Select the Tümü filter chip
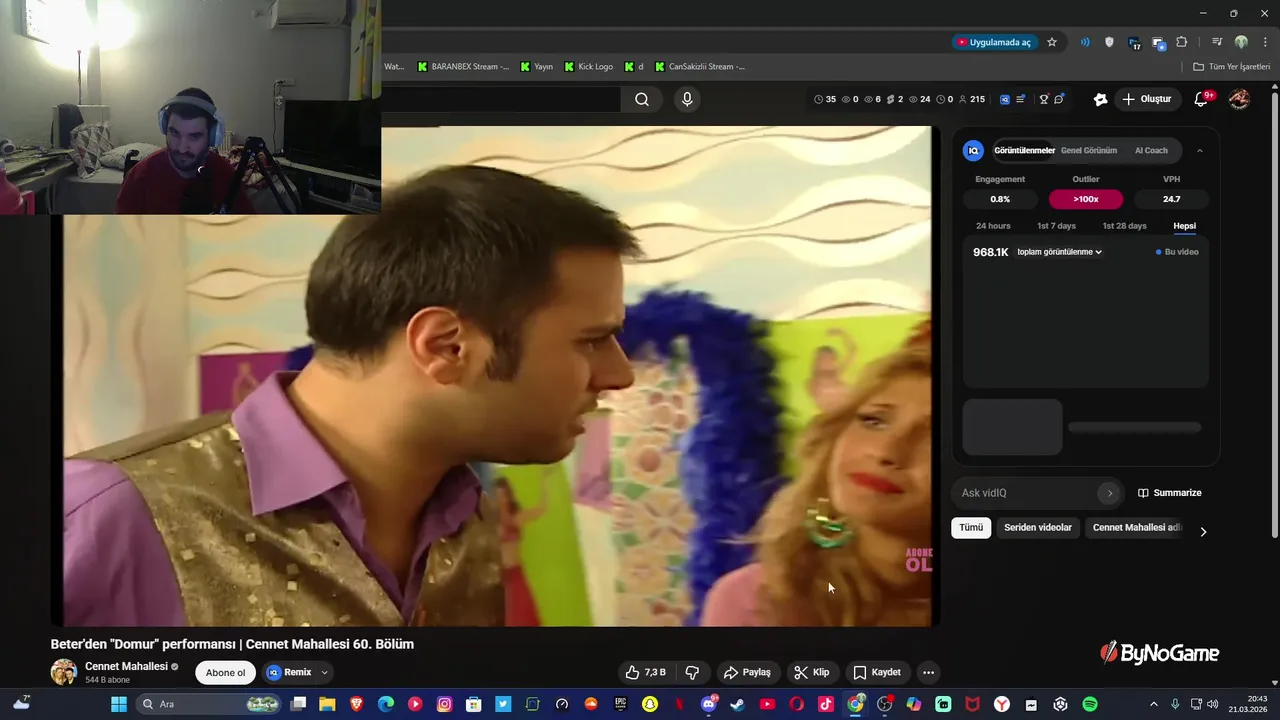1280x720 pixels. click(x=971, y=528)
